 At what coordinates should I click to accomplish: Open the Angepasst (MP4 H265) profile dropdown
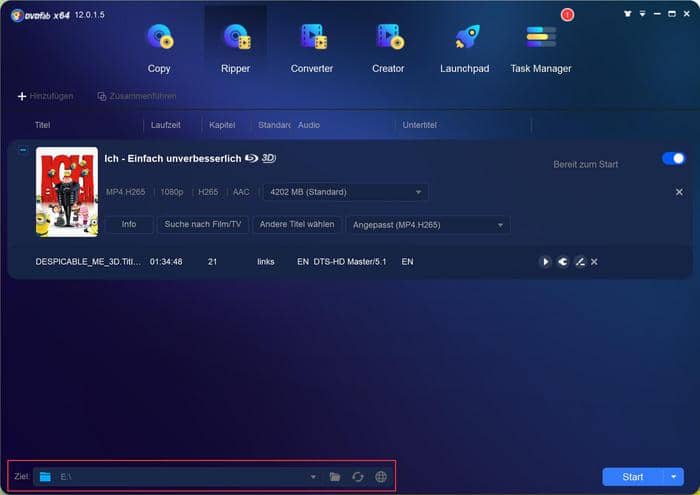pyautogui.click(x=428, y=225)
